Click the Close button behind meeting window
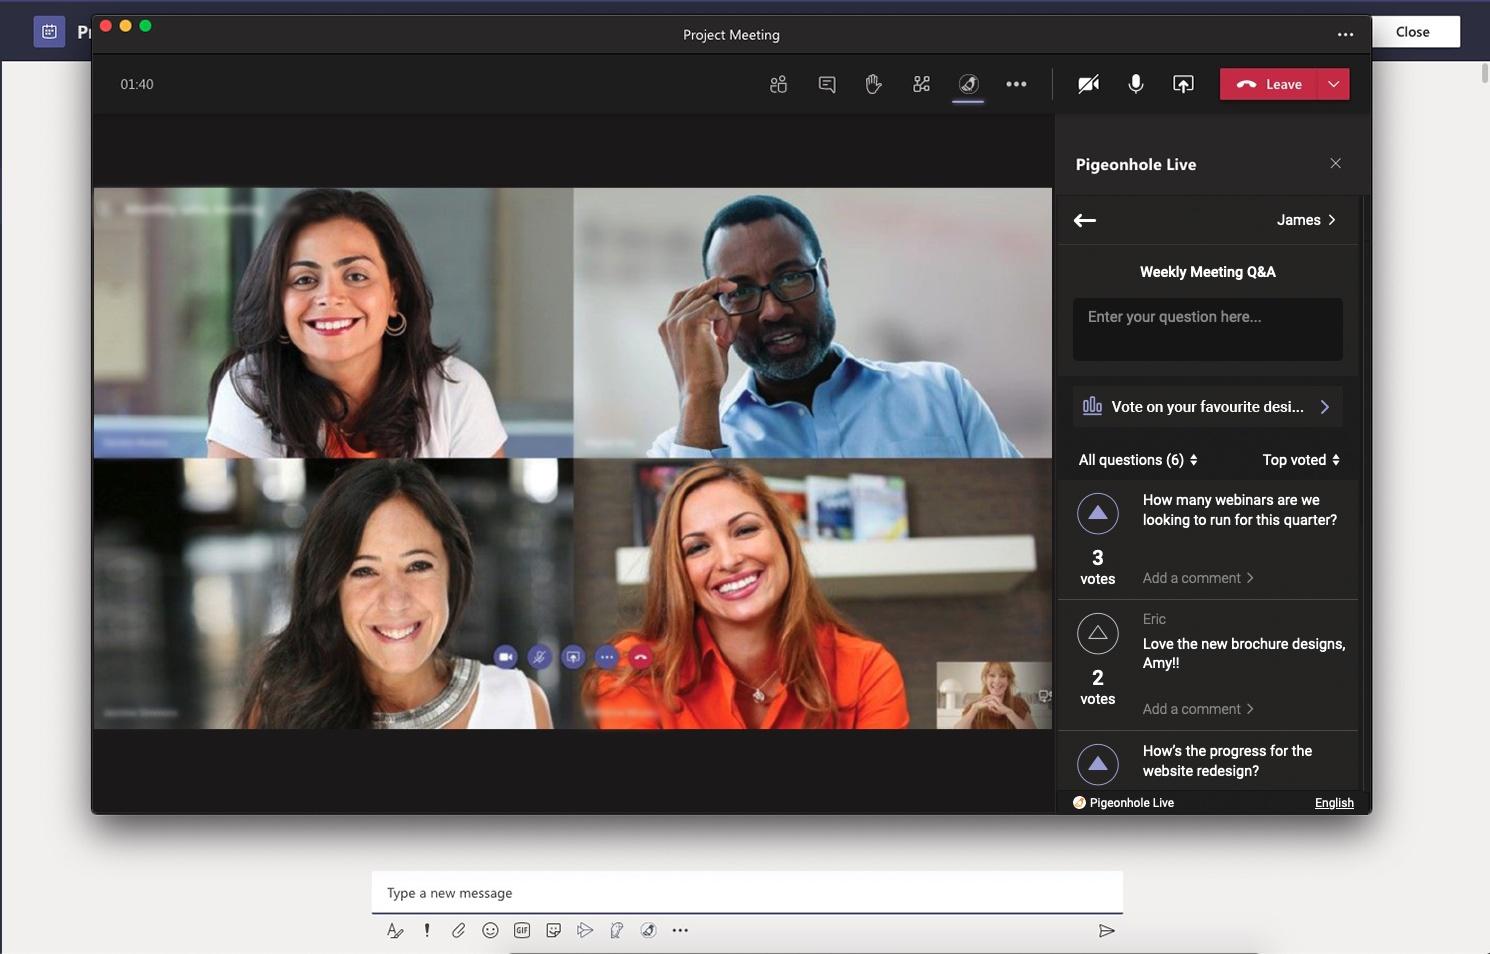The width and height of the screenshot is (1490, 954). point(1412,32)
